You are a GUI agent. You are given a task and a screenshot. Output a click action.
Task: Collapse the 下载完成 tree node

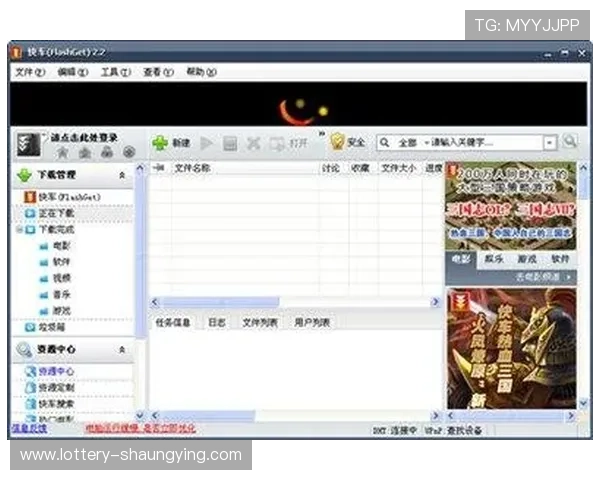tap(18, 230)
